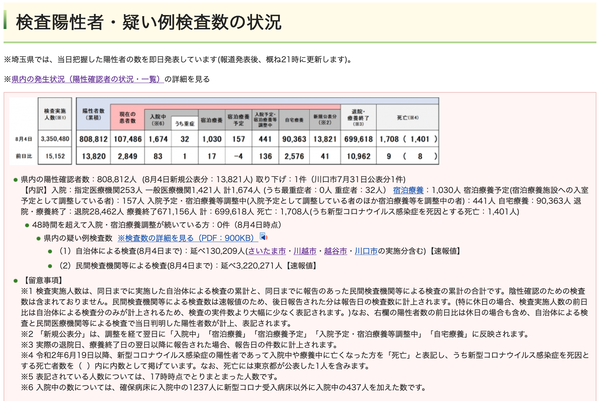Image resolution: width=600 pixels, height=401 pixels.
Task: Open the さいたま市 link
Action: tap(267, 251)
